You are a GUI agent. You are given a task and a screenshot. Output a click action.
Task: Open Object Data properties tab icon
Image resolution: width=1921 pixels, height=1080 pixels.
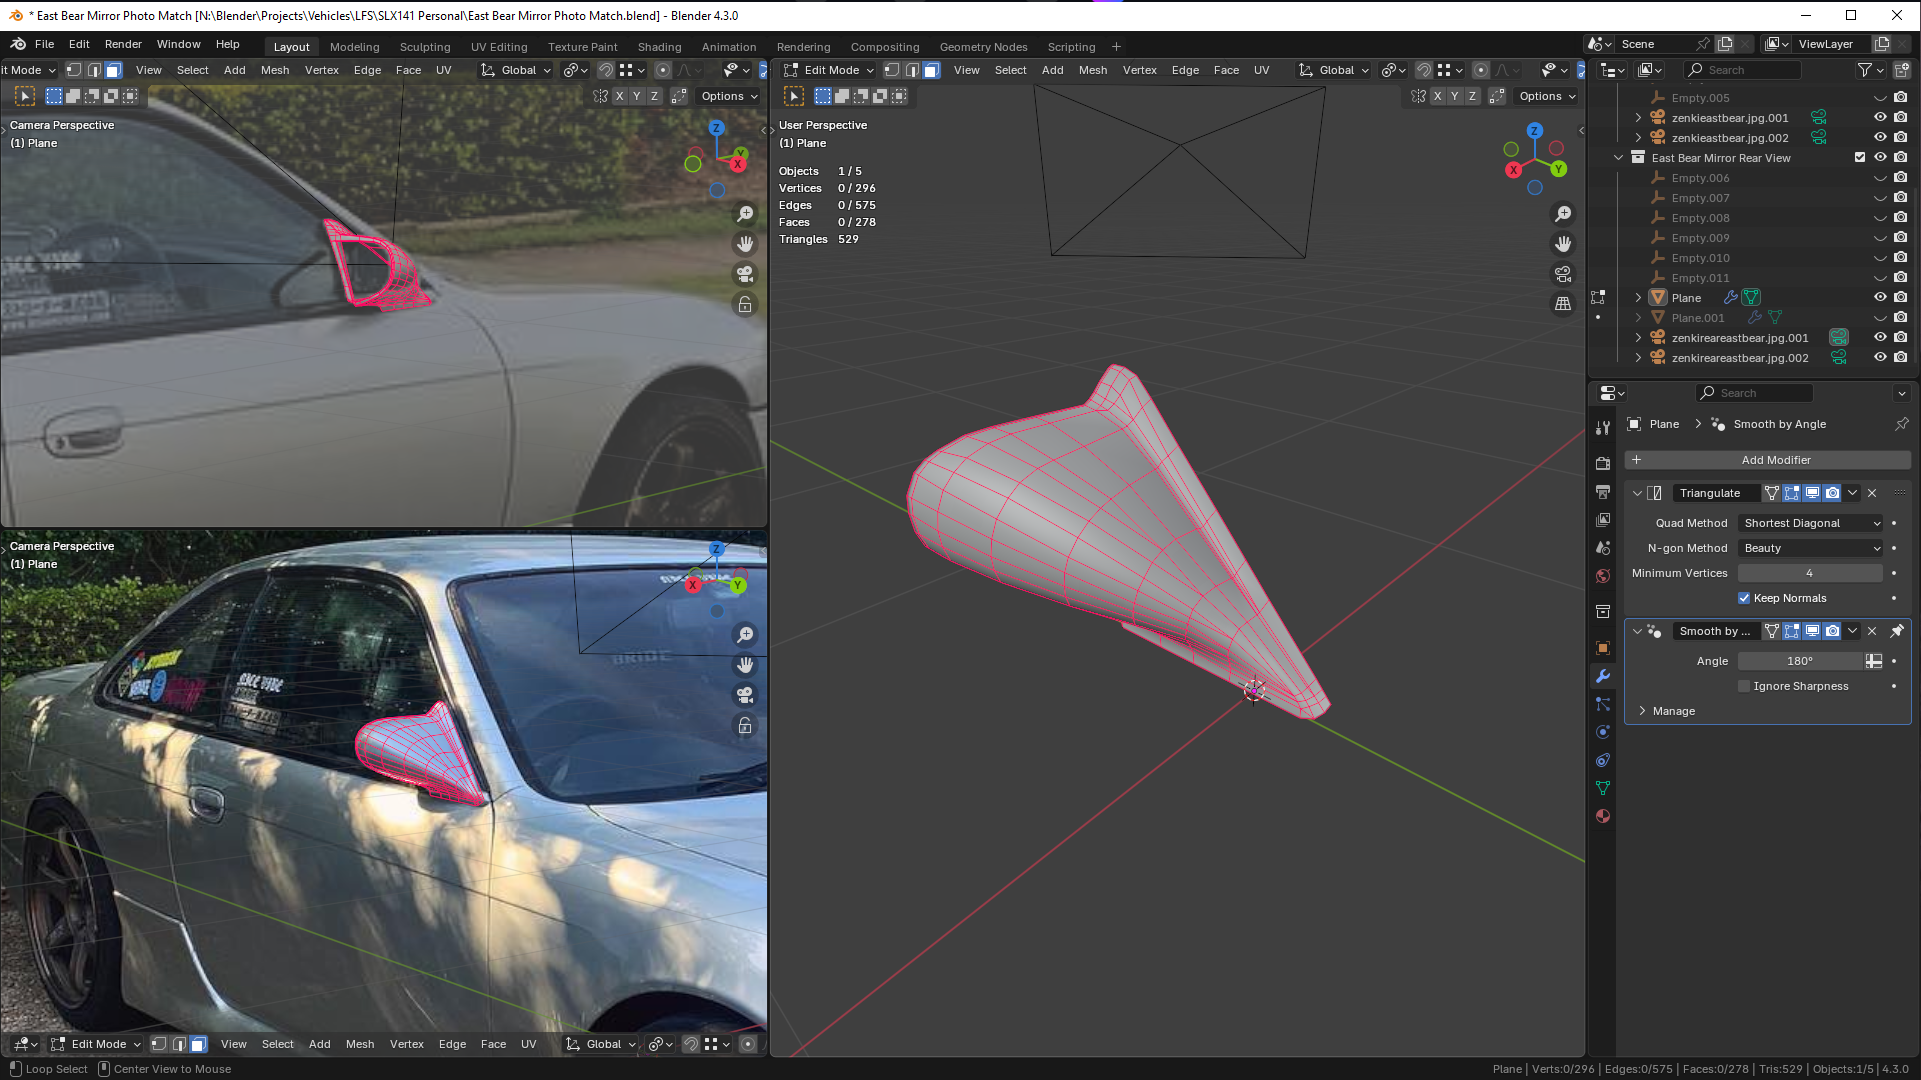pos(1603,788)
